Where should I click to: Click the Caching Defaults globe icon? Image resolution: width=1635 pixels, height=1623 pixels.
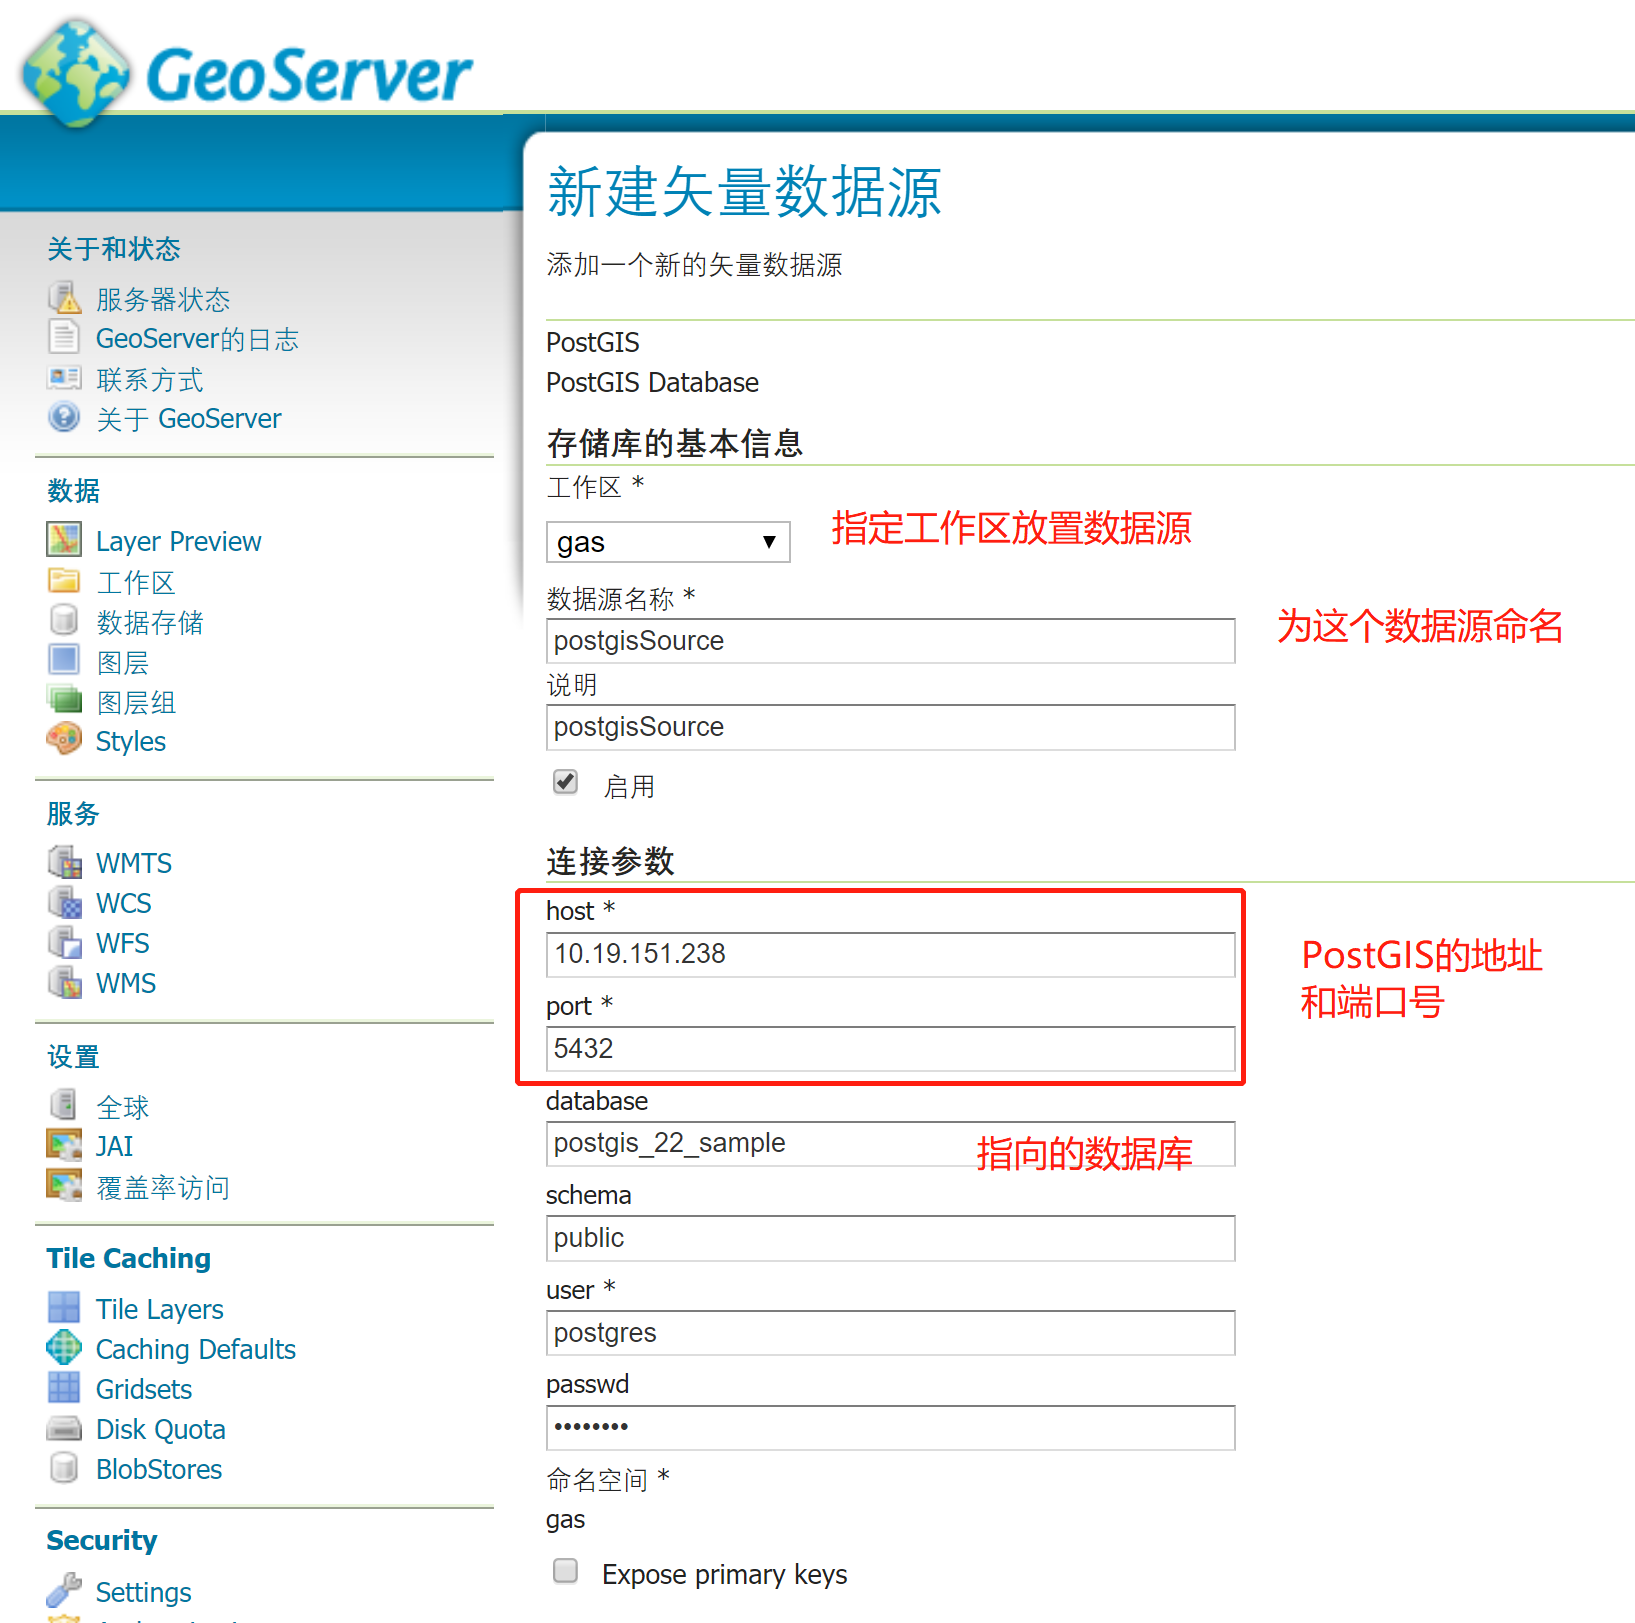[x=64, y=1347]
